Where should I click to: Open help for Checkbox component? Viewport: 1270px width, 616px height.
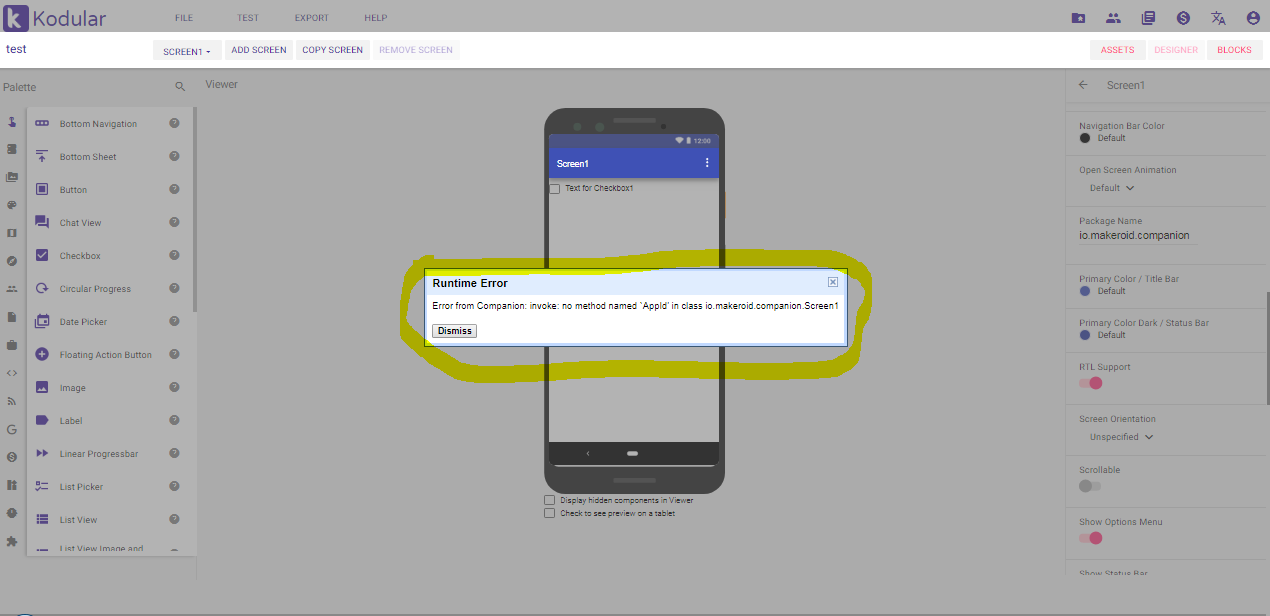[174, 255]
